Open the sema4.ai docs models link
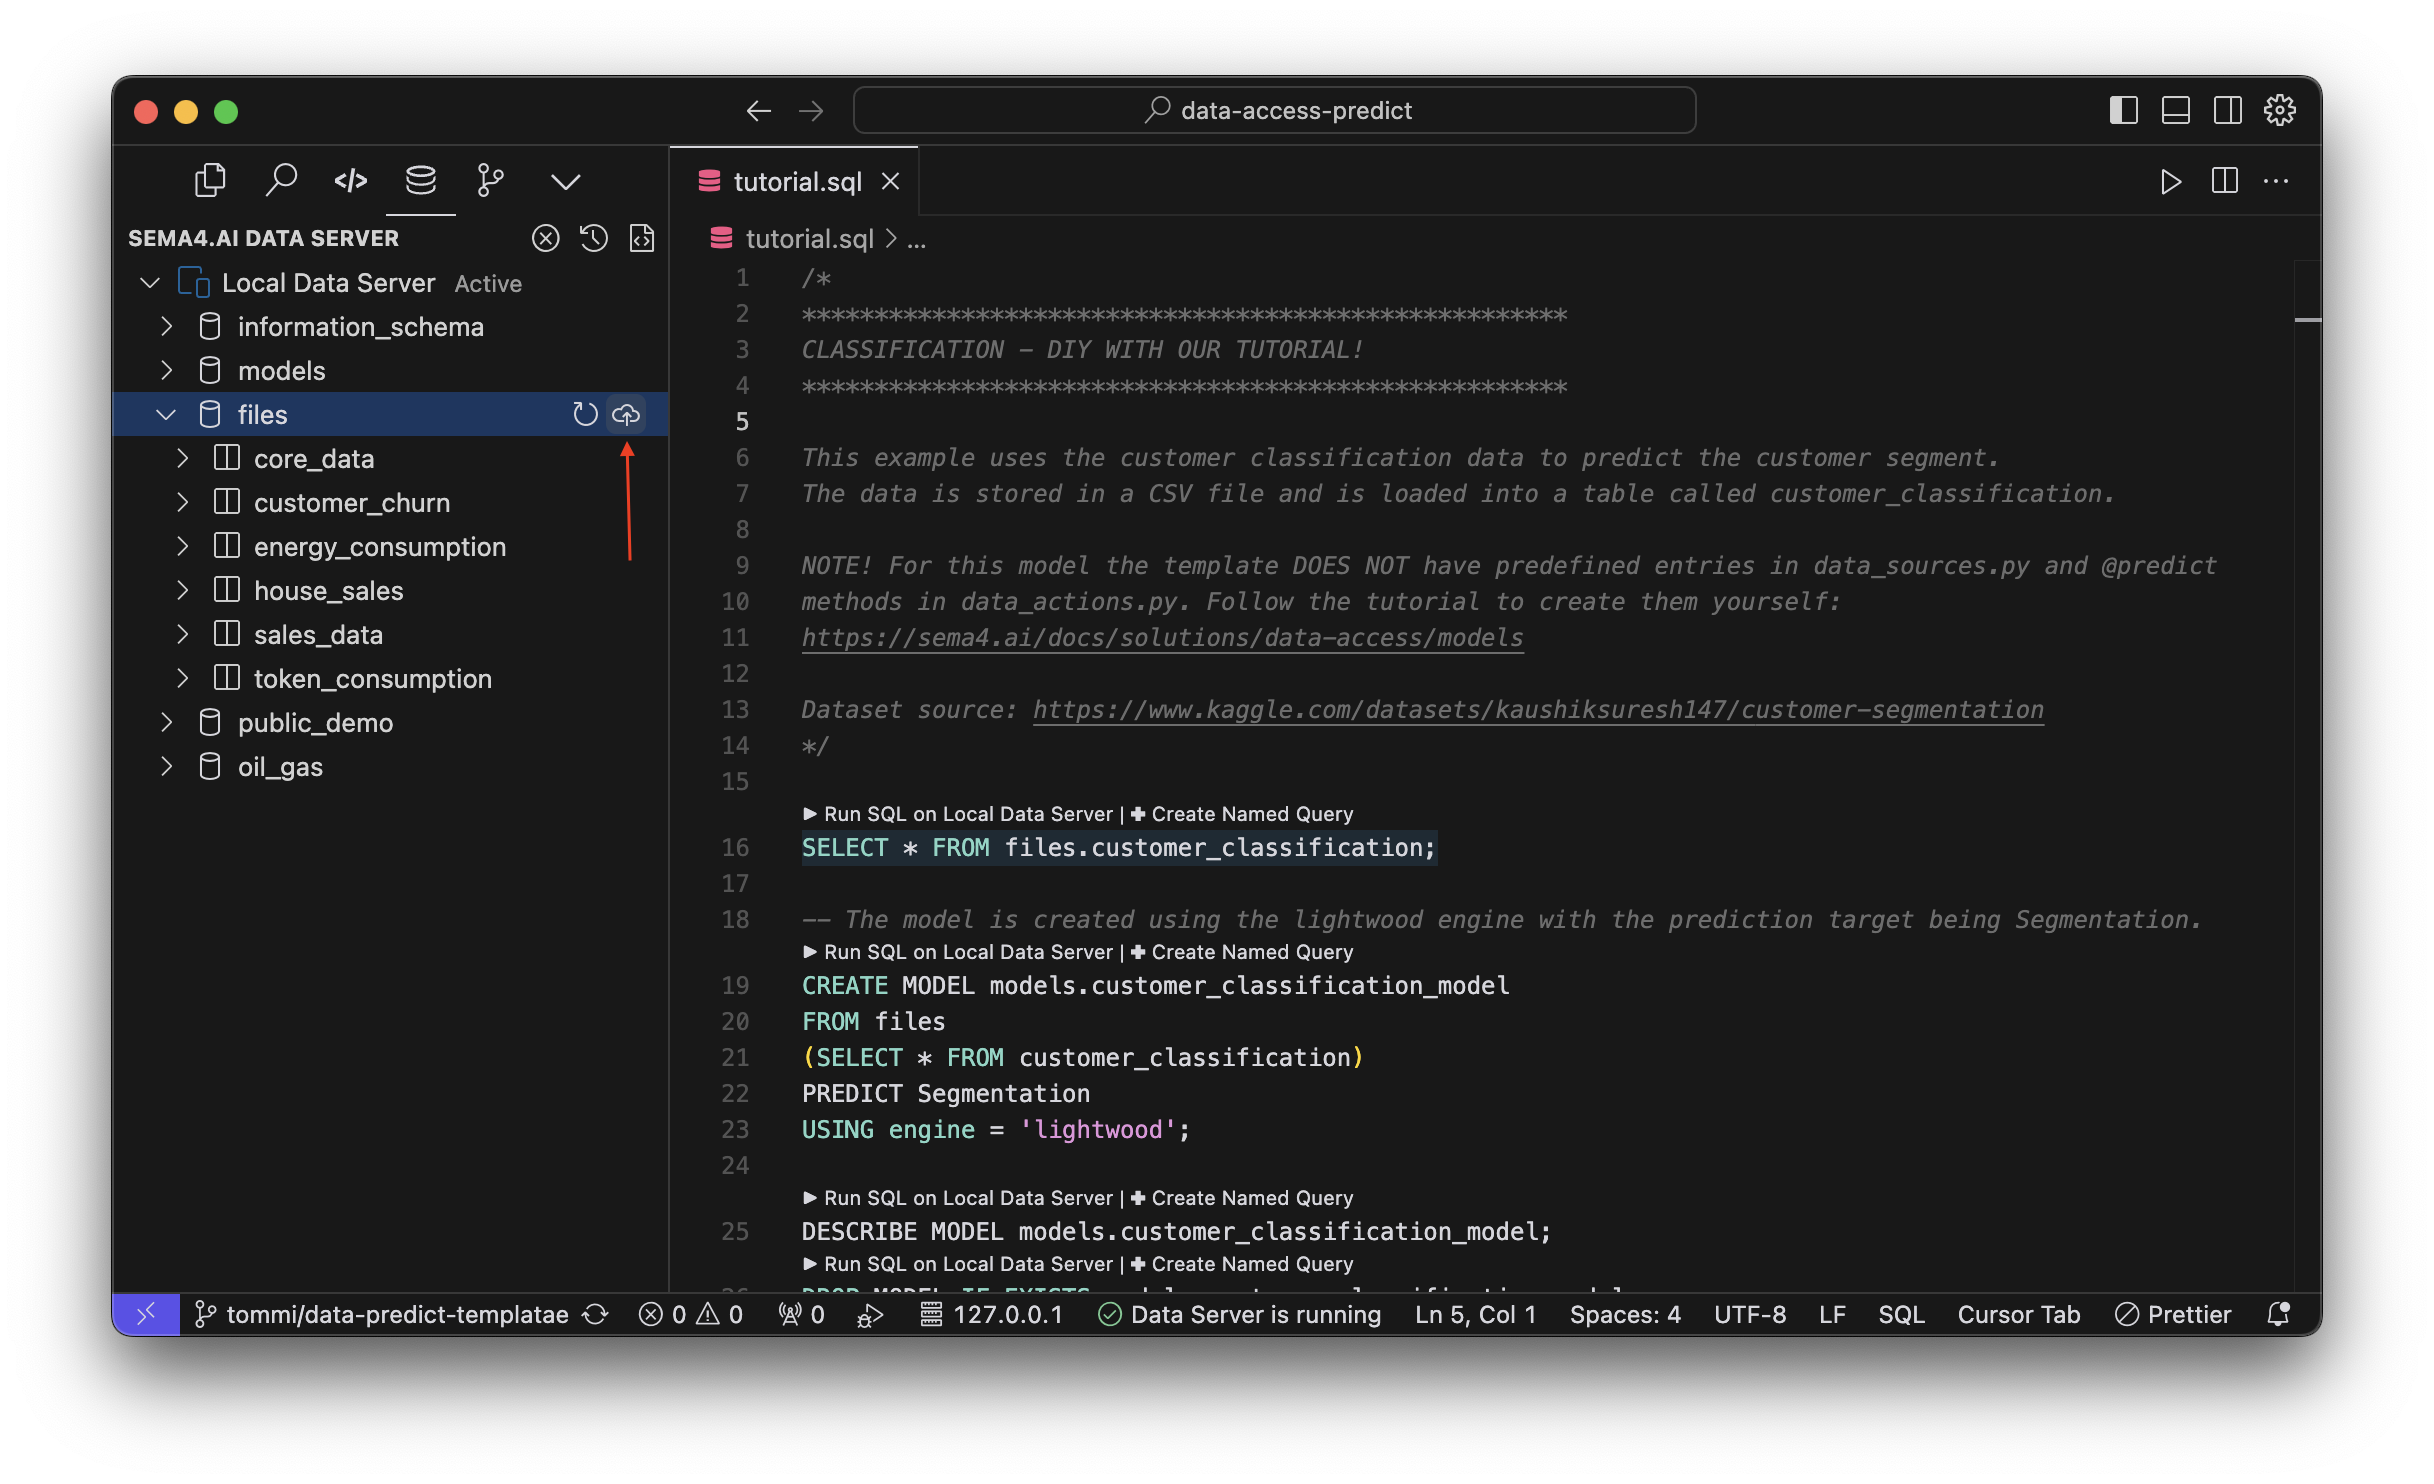This screenshot has height=1484, width=2434. (1162, 637)
